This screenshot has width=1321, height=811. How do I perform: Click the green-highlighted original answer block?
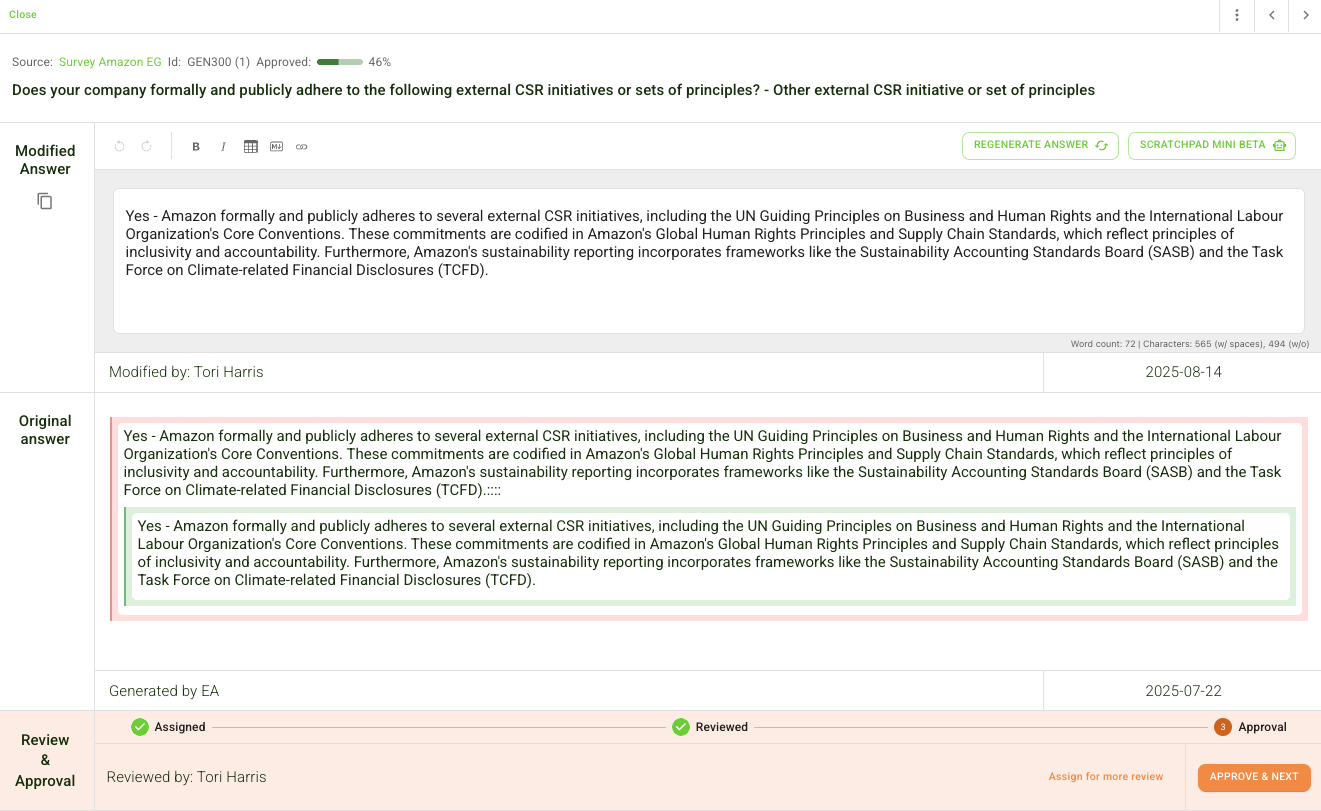(710, 556)
